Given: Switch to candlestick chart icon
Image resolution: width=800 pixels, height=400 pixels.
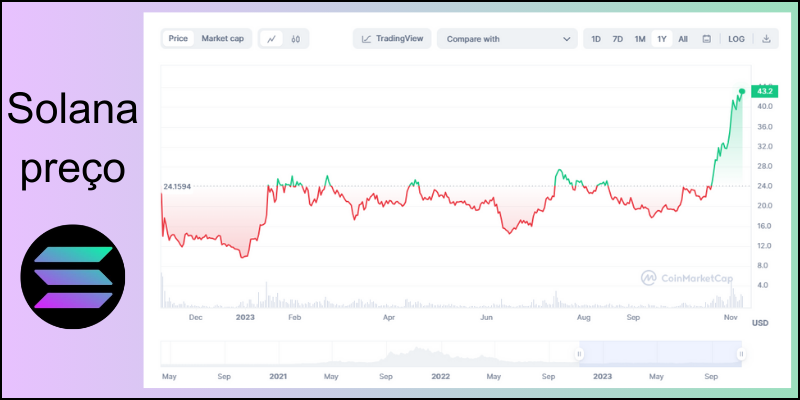Looking at the screenshot, I should tap(296, 39).
